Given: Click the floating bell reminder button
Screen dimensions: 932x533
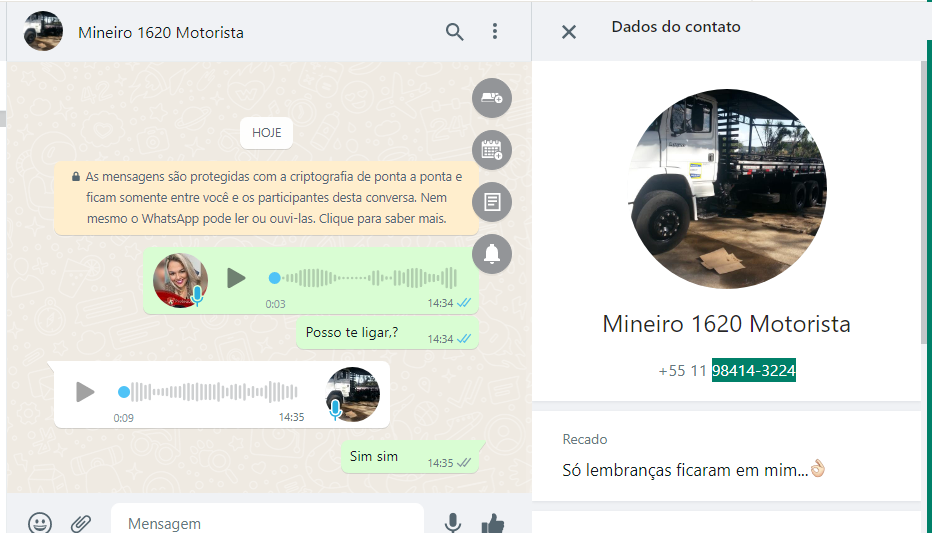Looking at the screenshot, I should click(x=492, y=254).
